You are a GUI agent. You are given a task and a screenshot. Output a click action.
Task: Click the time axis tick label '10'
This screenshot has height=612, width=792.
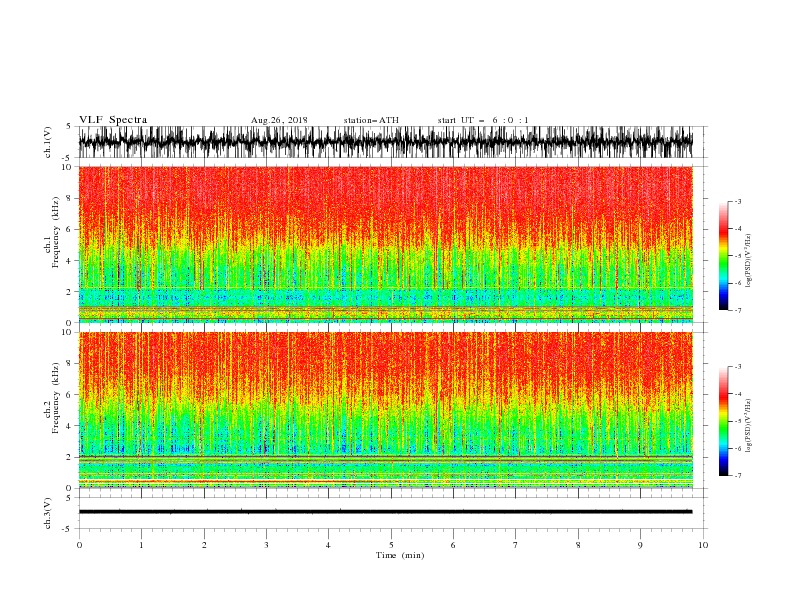703,545
